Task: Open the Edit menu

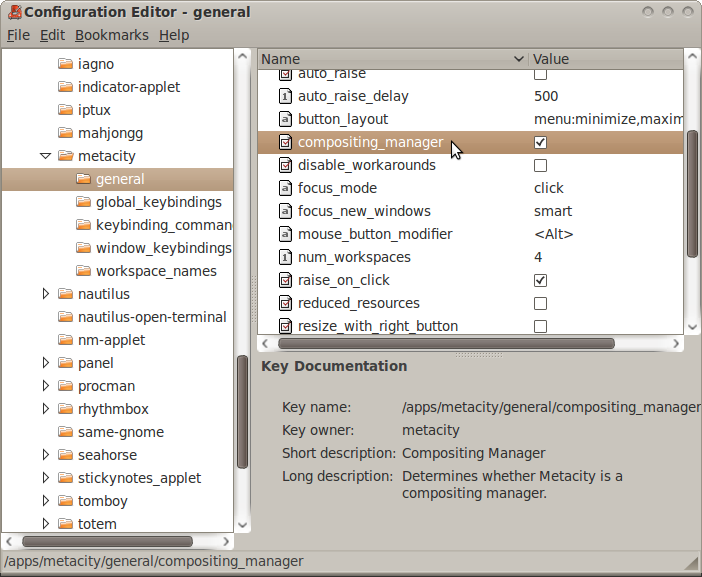Action: [x=52, y=35]
